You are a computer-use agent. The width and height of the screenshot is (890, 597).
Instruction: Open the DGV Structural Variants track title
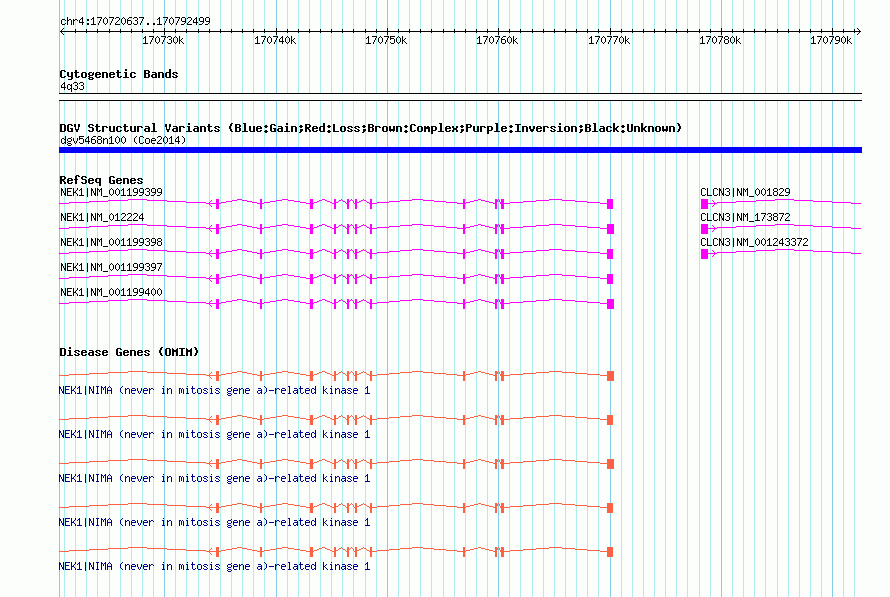click(370, 128)
